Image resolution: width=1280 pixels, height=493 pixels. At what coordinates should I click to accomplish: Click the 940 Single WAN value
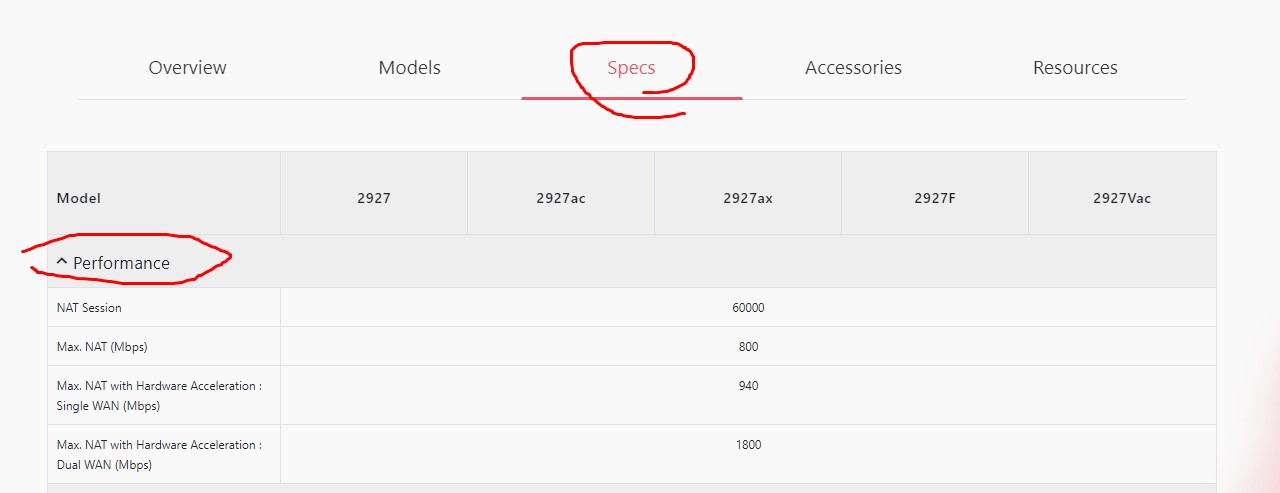748,386
